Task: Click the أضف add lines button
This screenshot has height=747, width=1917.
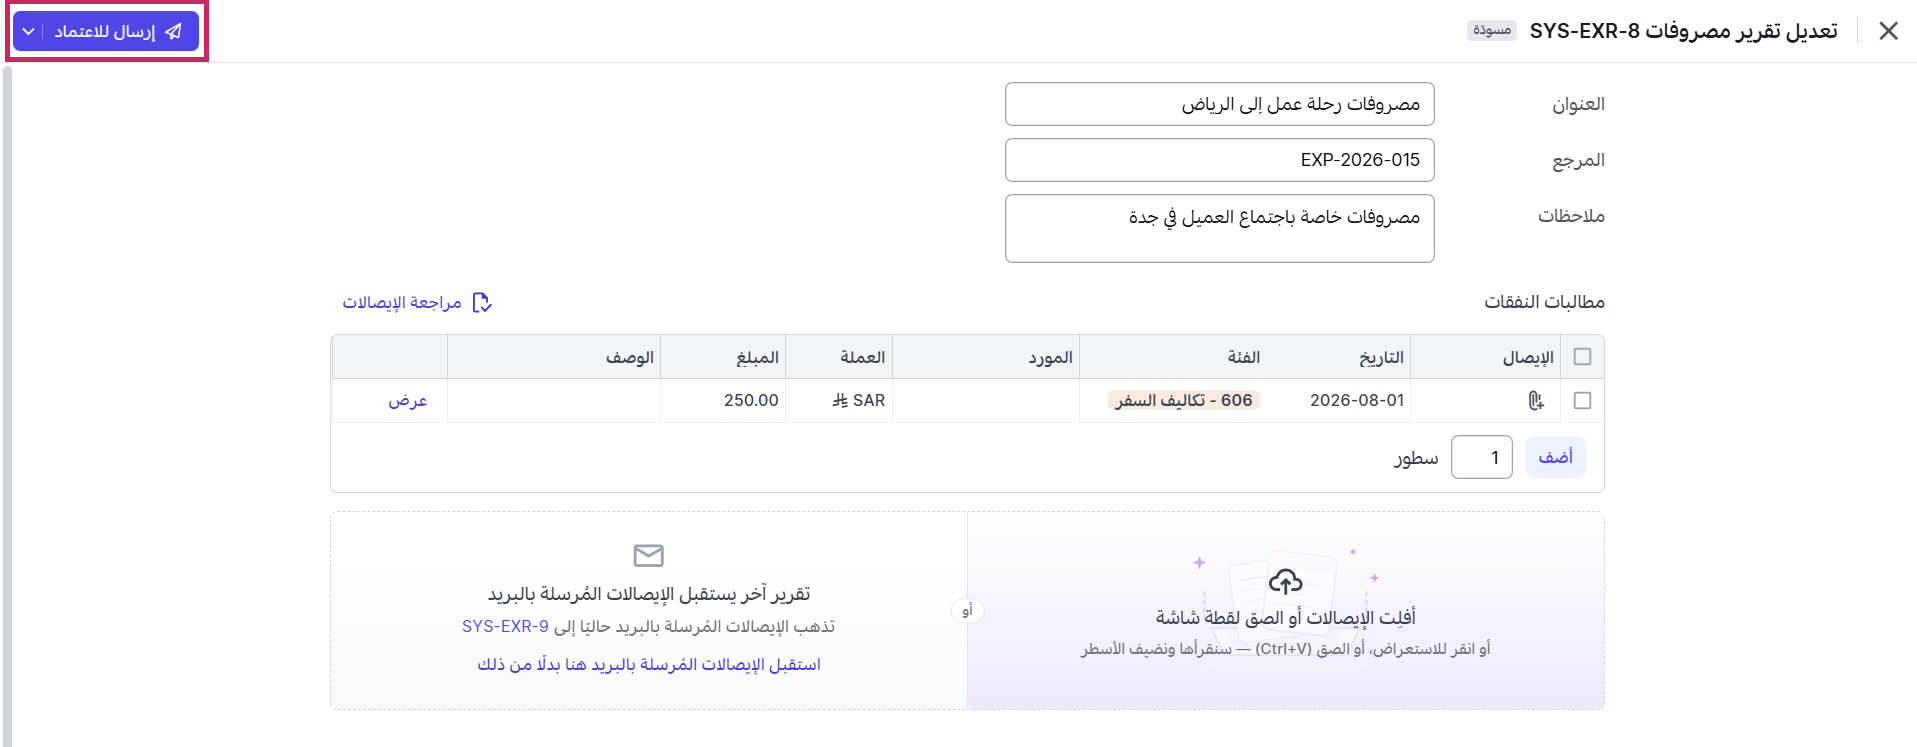Action: tap(1555, 457)
